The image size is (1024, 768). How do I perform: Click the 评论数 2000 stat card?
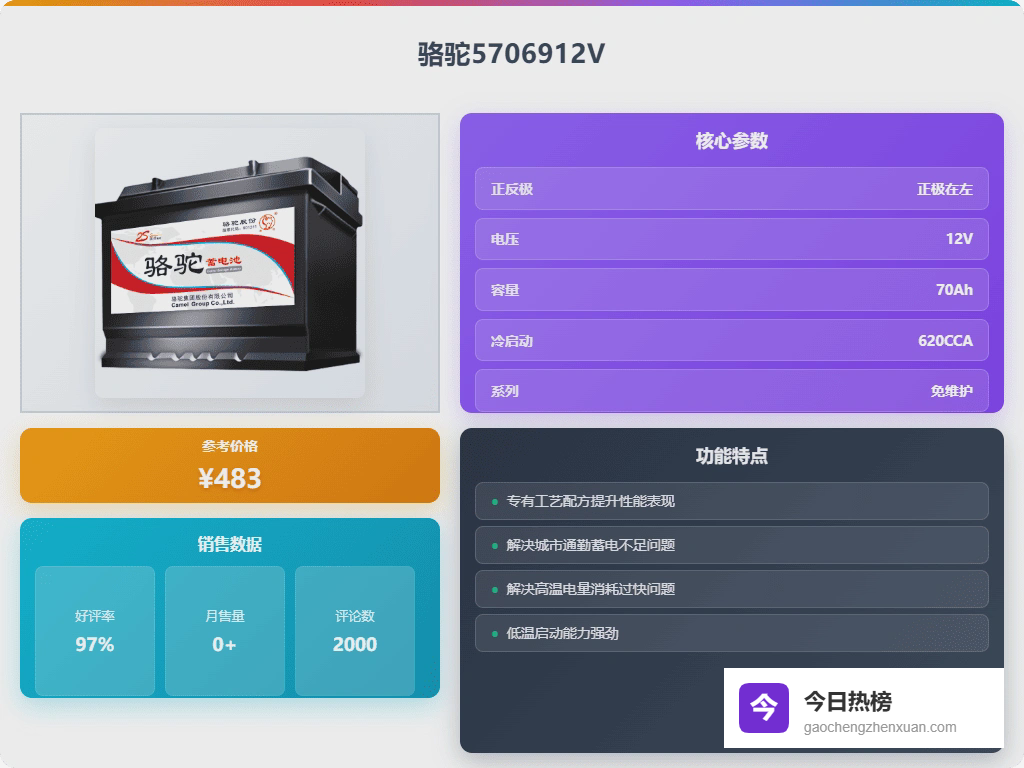click(x=355, y=631)
